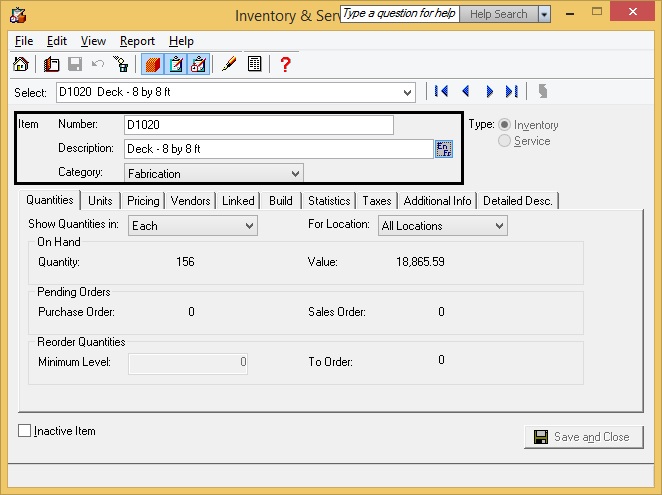Viewport: 662px width, 495px height.
Task: Switch to the Statistics tab
Action: 329,201
